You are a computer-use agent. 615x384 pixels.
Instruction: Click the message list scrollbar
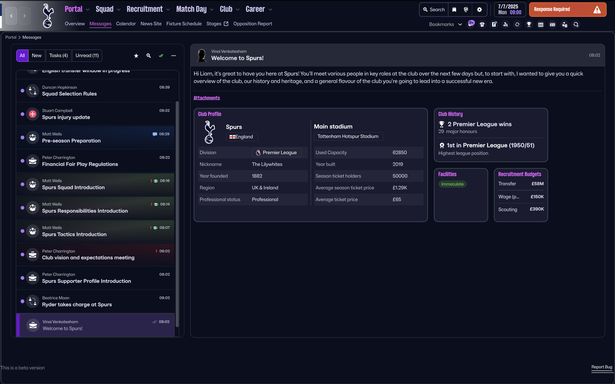[177, 214]
